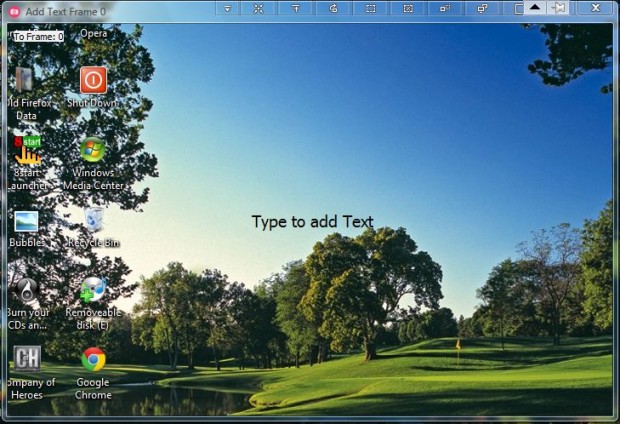Click the Shut Down desktop icon
Image resolution: width=620 pixels, height=424 pixels.
tap(93, 80)
